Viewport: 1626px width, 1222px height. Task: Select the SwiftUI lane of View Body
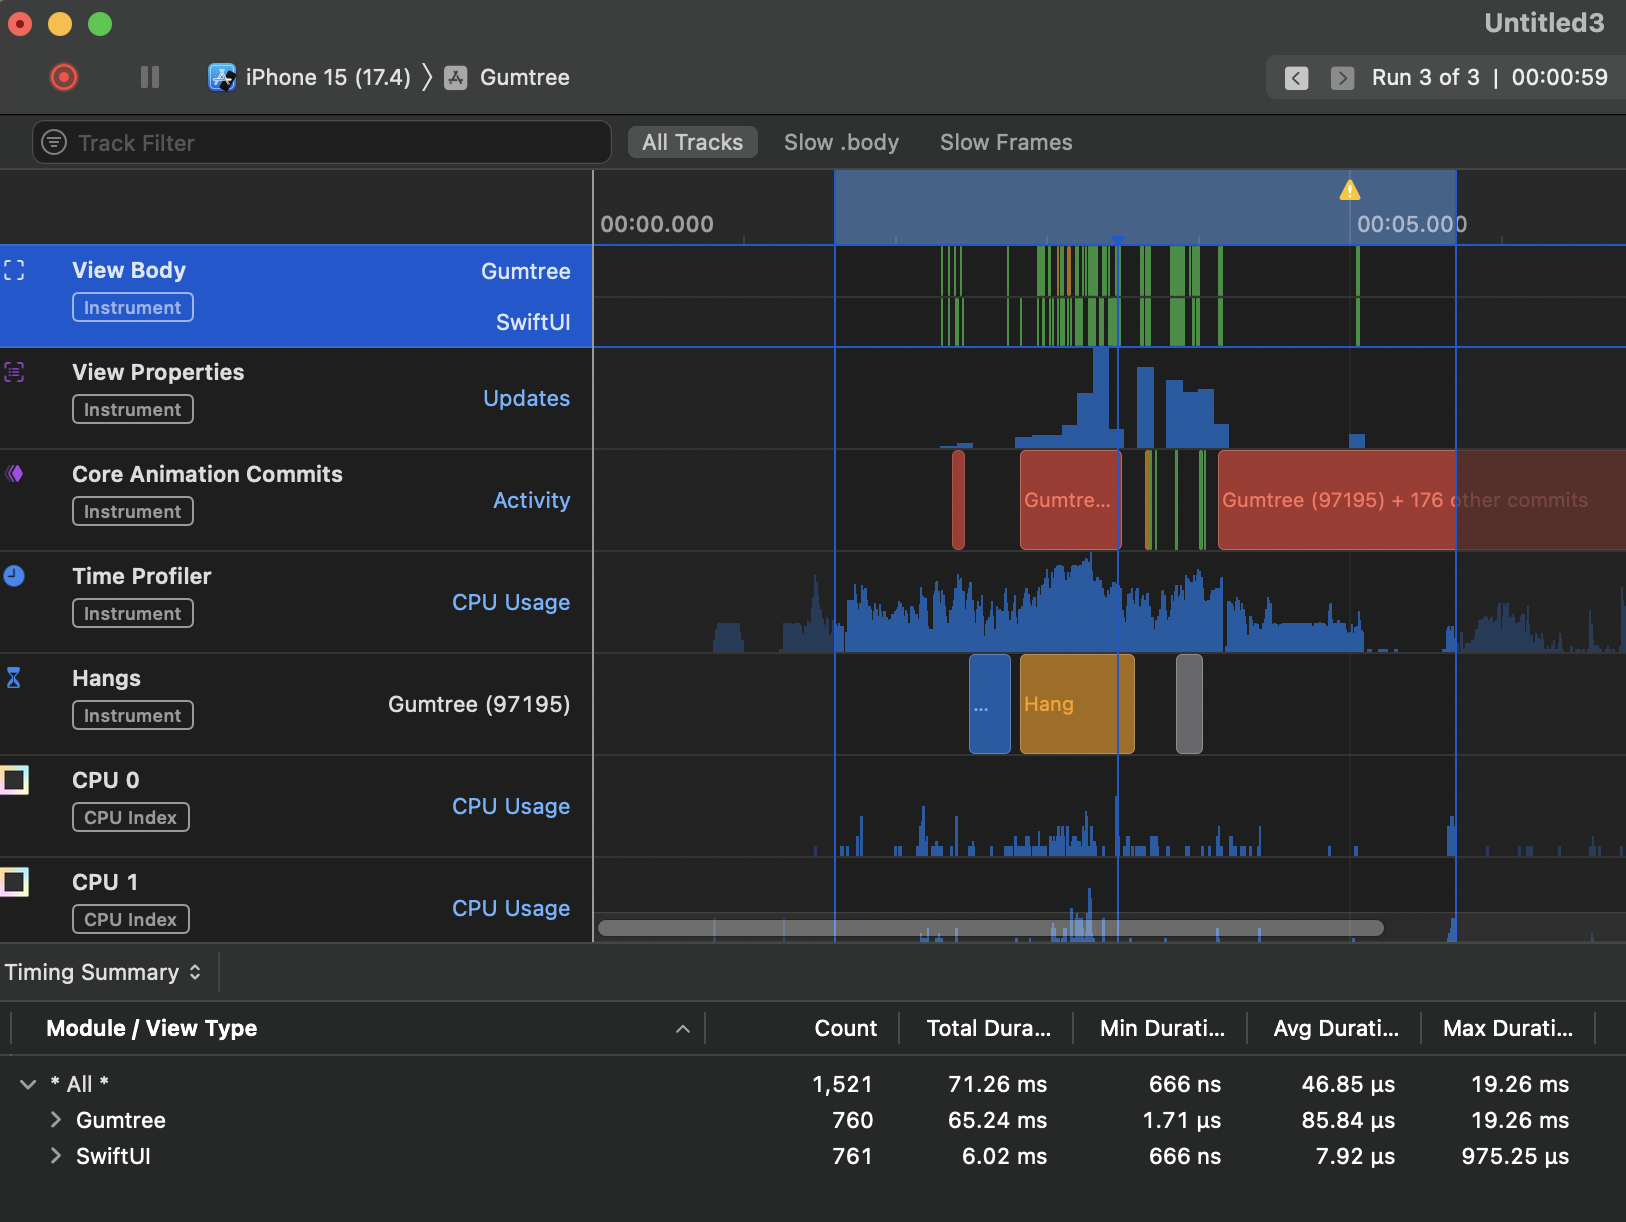(533, 322)
